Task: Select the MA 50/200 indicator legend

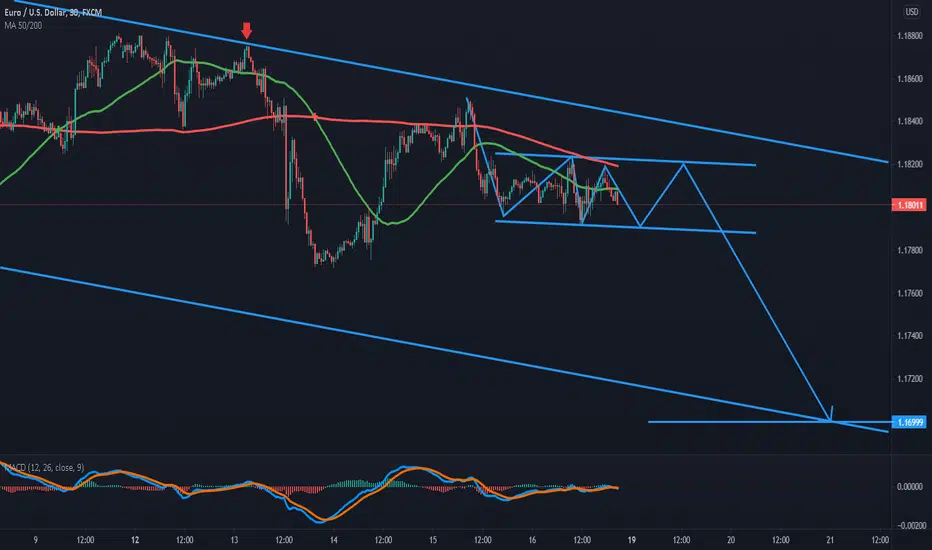Action: click(23, 26)
